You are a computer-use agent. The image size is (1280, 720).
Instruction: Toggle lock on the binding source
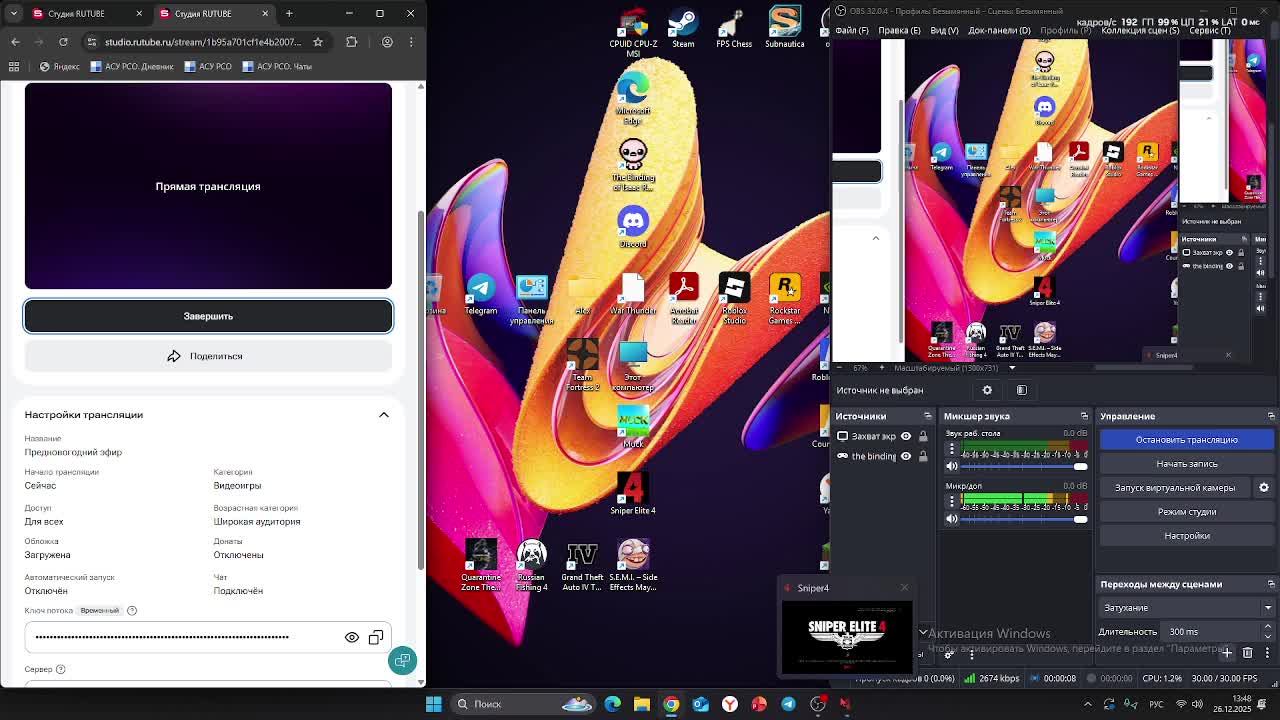coord(923,456)
